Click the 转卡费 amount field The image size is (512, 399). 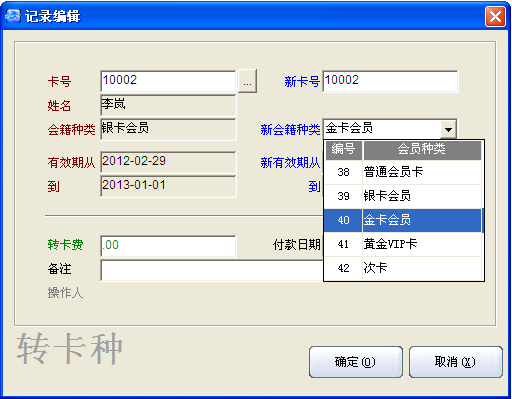click(168, 246)
